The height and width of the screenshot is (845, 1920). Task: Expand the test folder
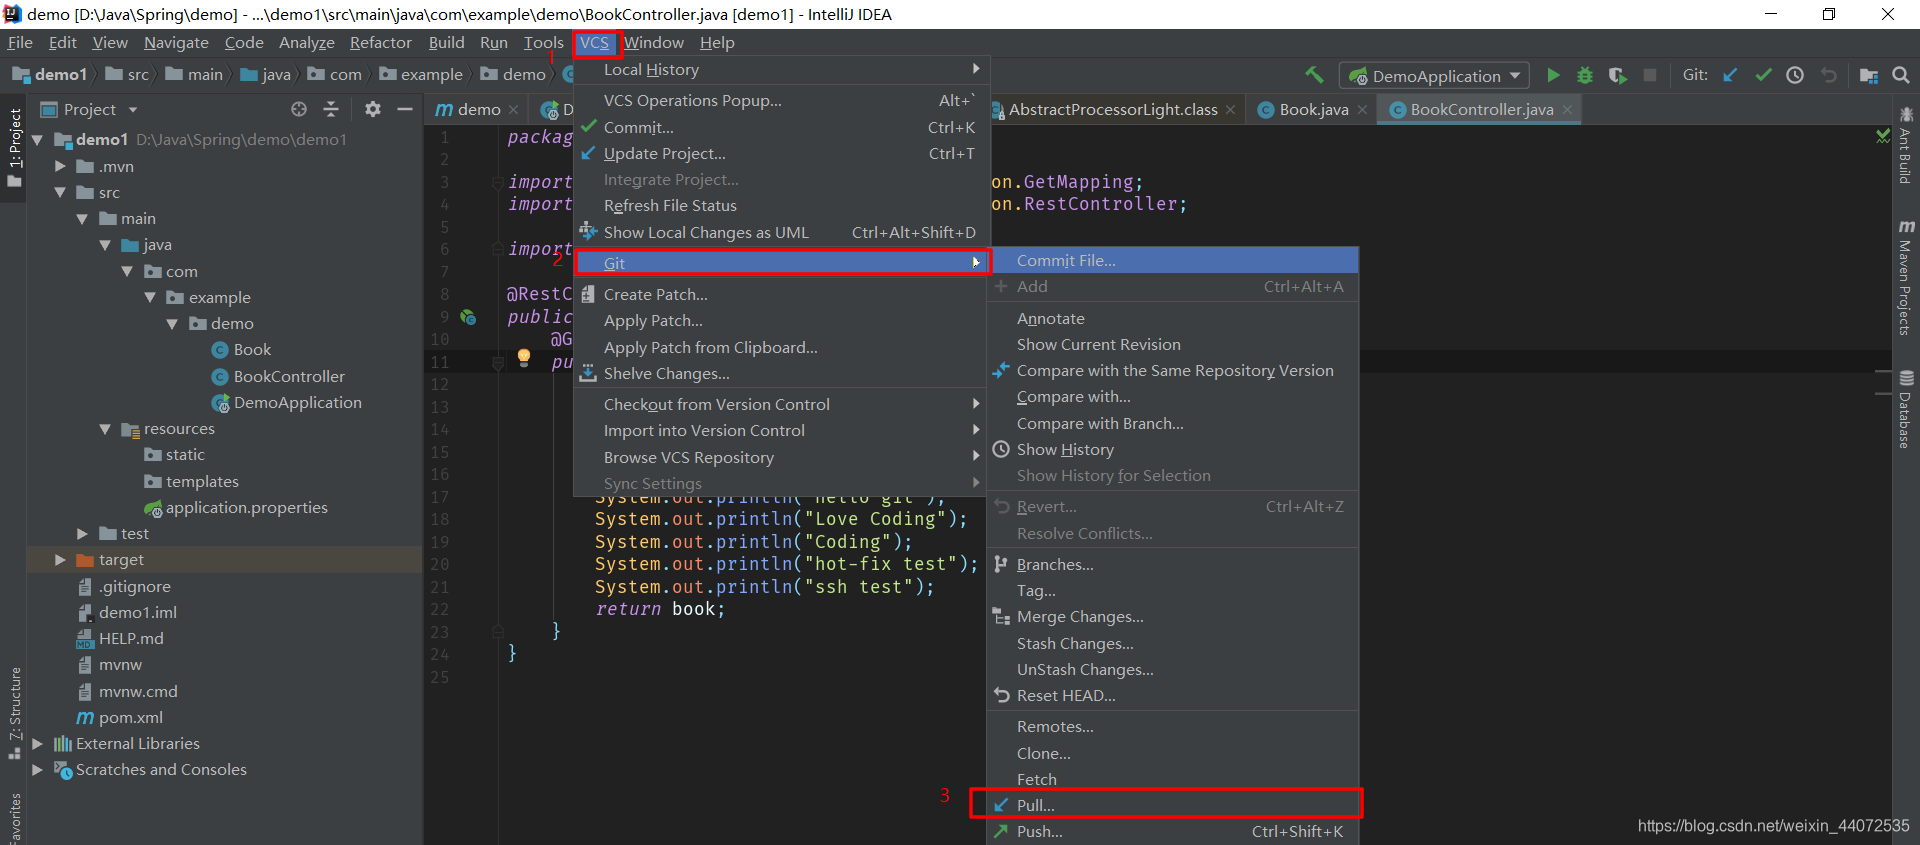point(83,534)
